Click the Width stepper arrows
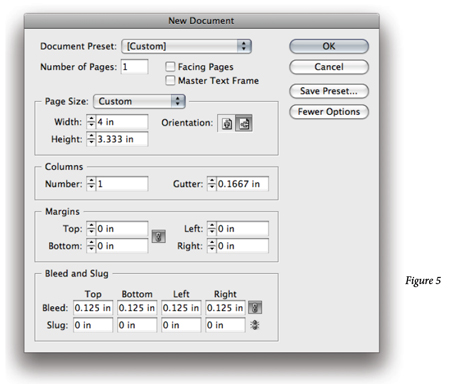Viewport: 450px width, 384px height. (x=91, y=122)
